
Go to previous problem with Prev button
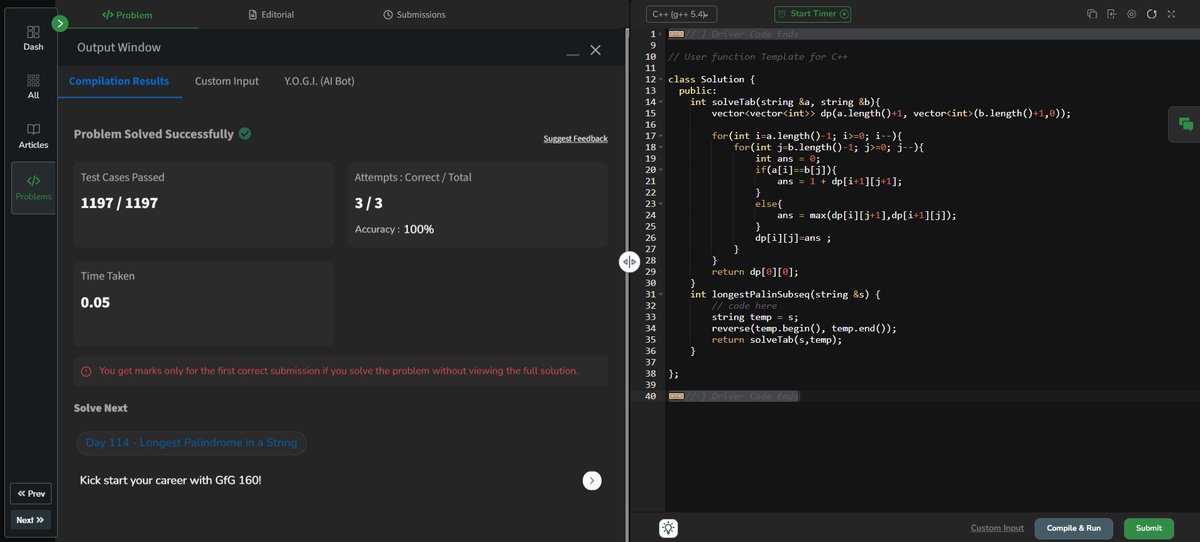pyautogui.click(x=31, y=494)
